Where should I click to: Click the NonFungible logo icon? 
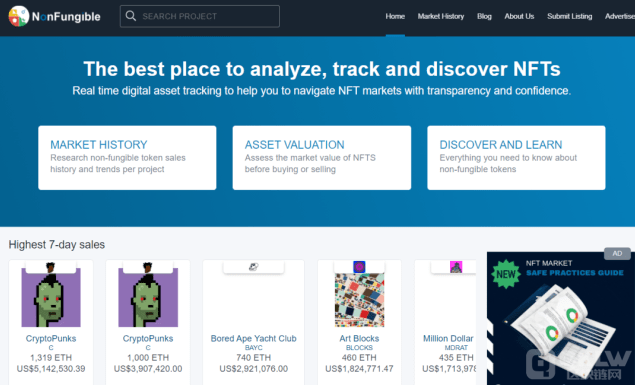click(19, 16)
